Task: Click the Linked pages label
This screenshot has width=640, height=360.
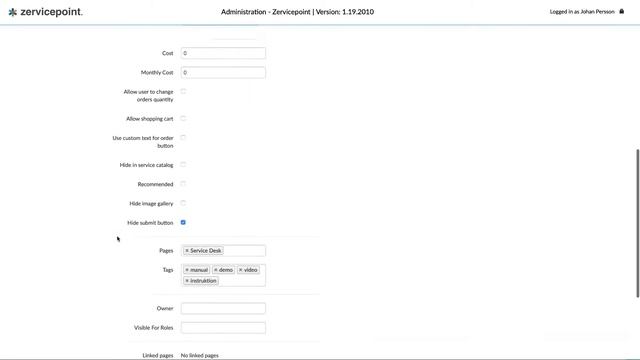Action: [158, 356]
